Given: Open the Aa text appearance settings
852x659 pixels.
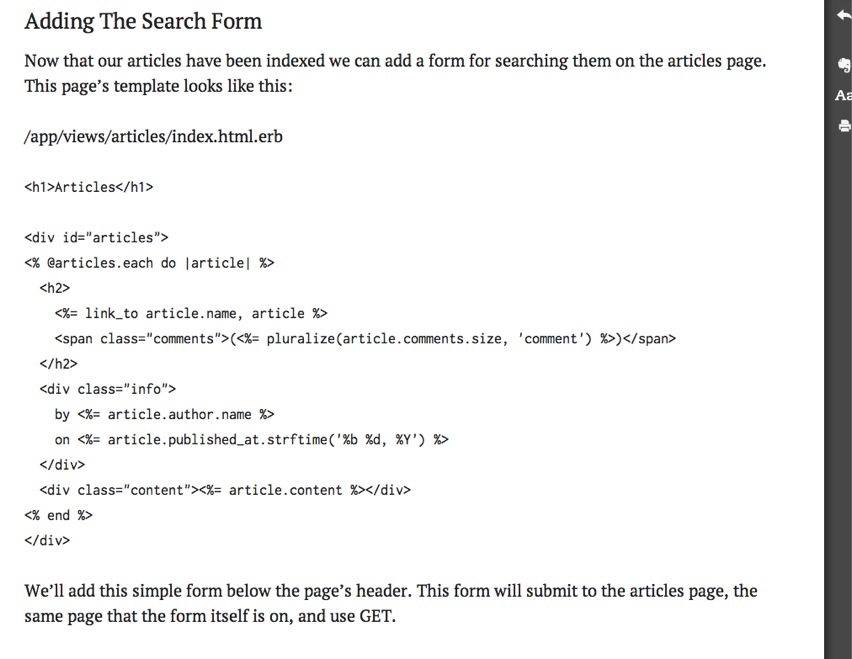Looking at the screenshot, I should [x=843, y=95].
